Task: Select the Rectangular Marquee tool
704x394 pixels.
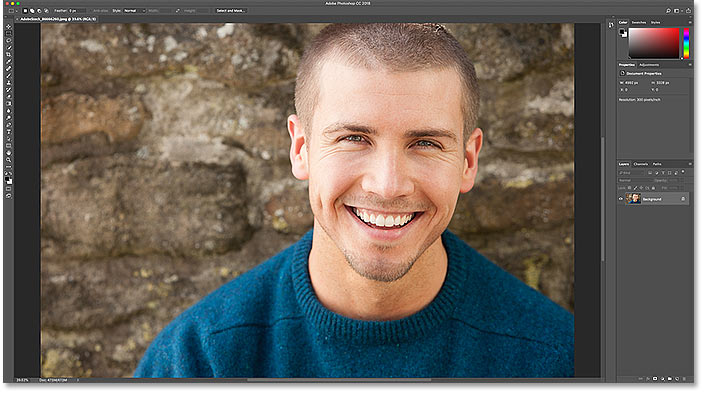Action: click(9, 34)
